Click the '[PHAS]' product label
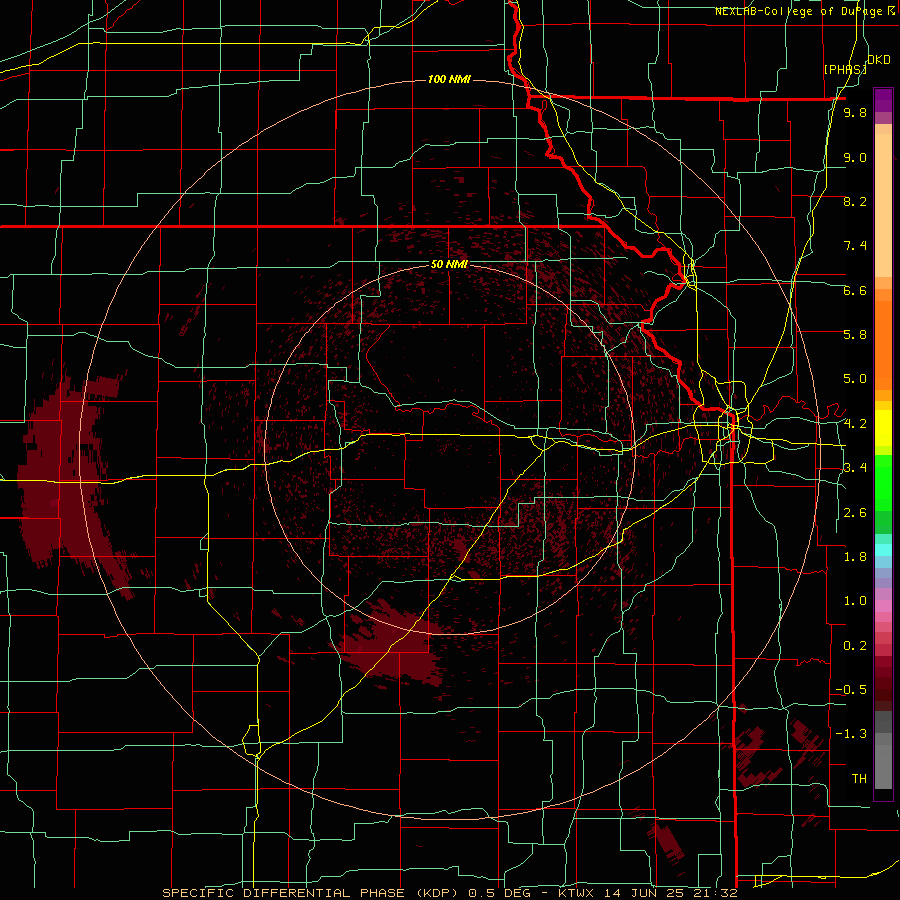Viewport: 900px width, 900px height. (845, 69)
